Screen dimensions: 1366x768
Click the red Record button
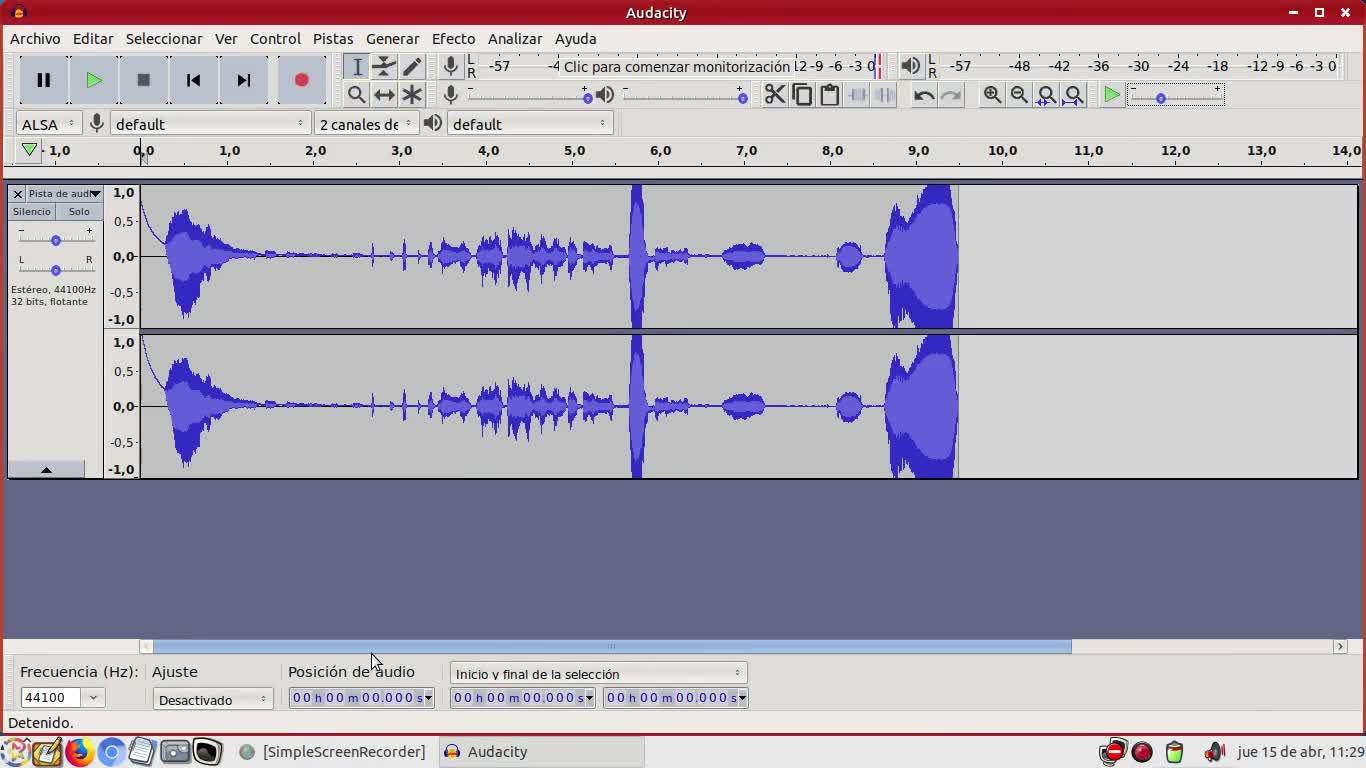(x=301, y=80)
